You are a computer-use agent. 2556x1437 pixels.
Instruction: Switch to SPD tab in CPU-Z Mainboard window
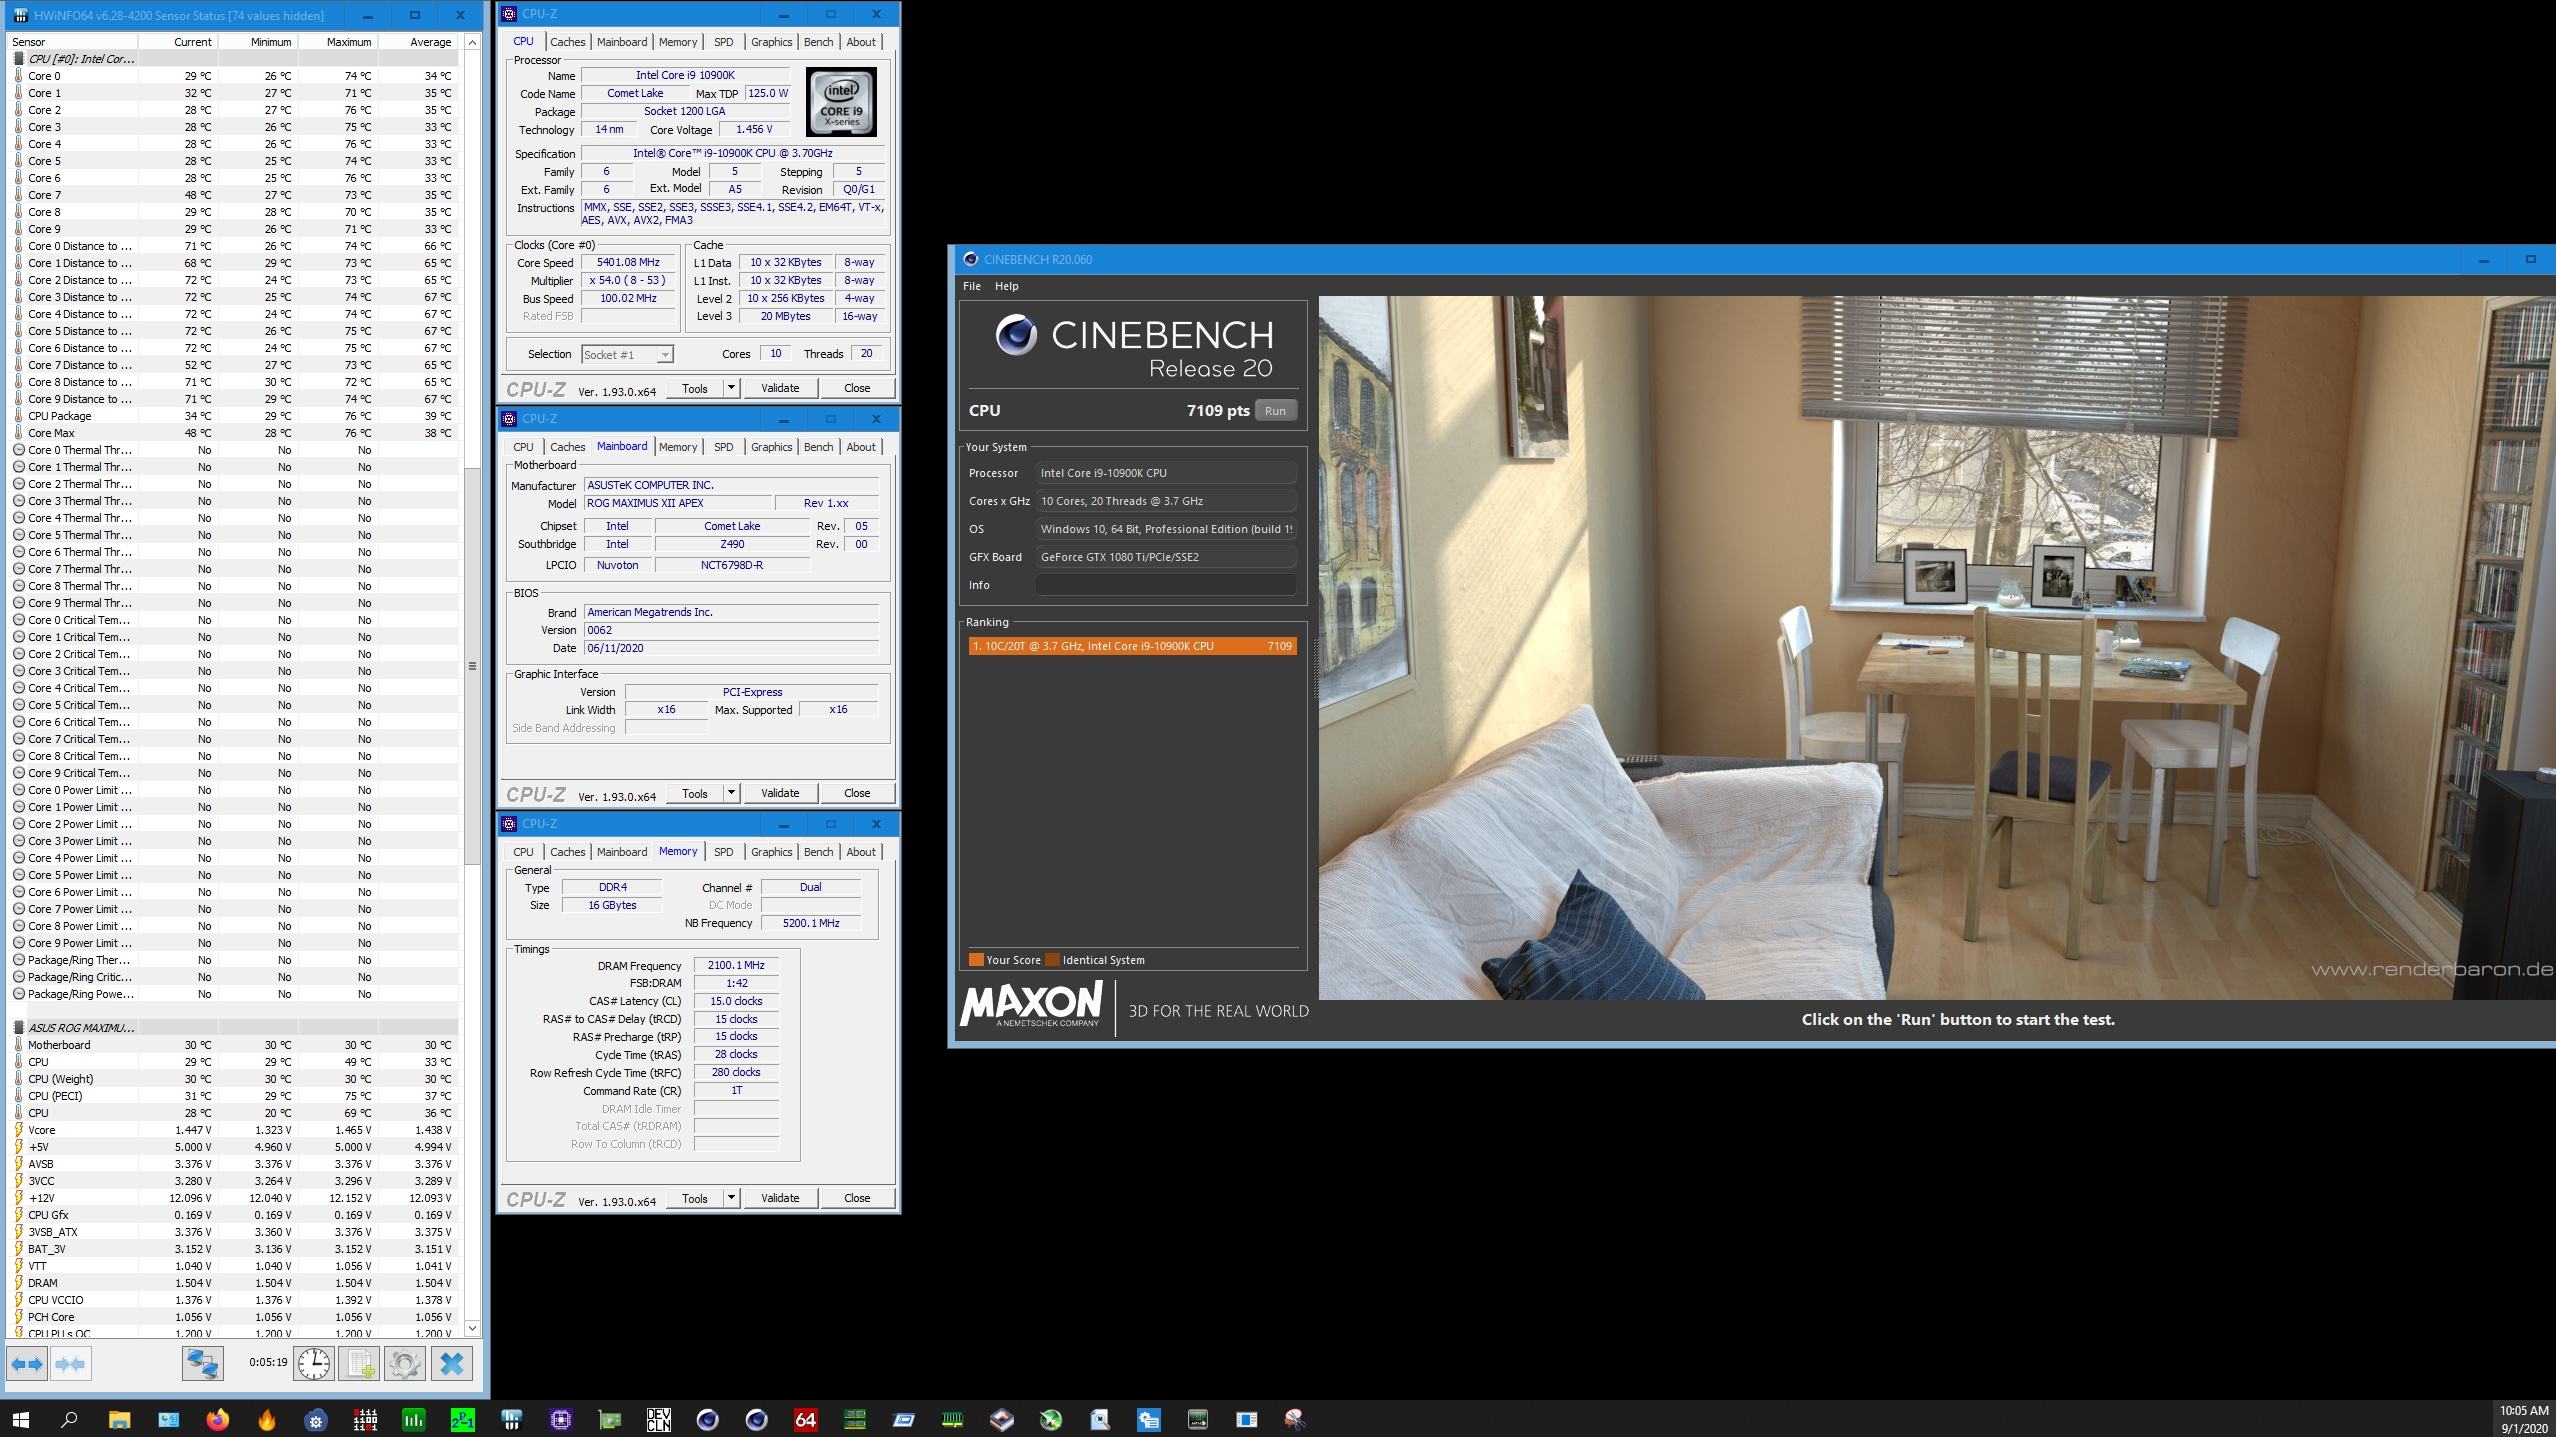click(723, 447)
